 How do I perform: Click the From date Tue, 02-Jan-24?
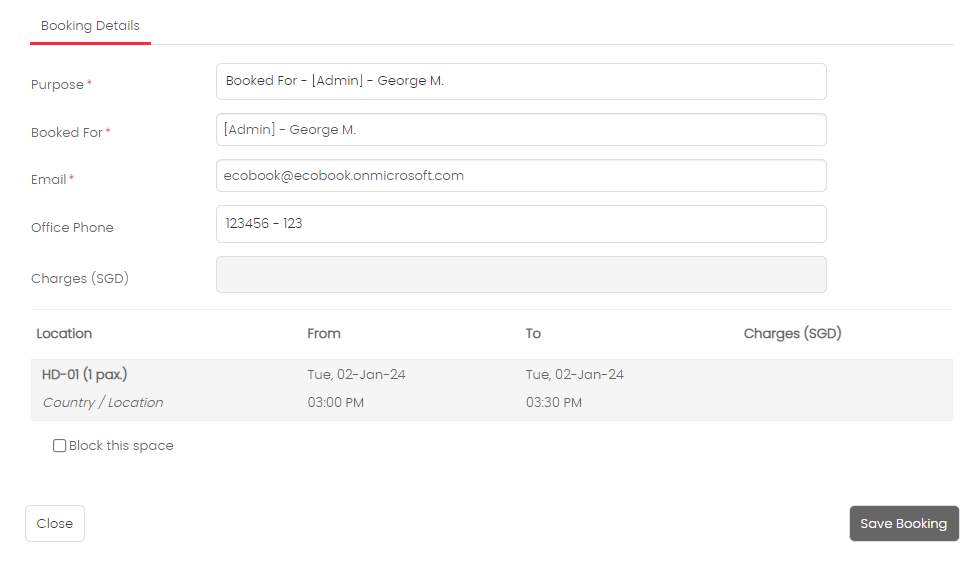tap(356, 374)
